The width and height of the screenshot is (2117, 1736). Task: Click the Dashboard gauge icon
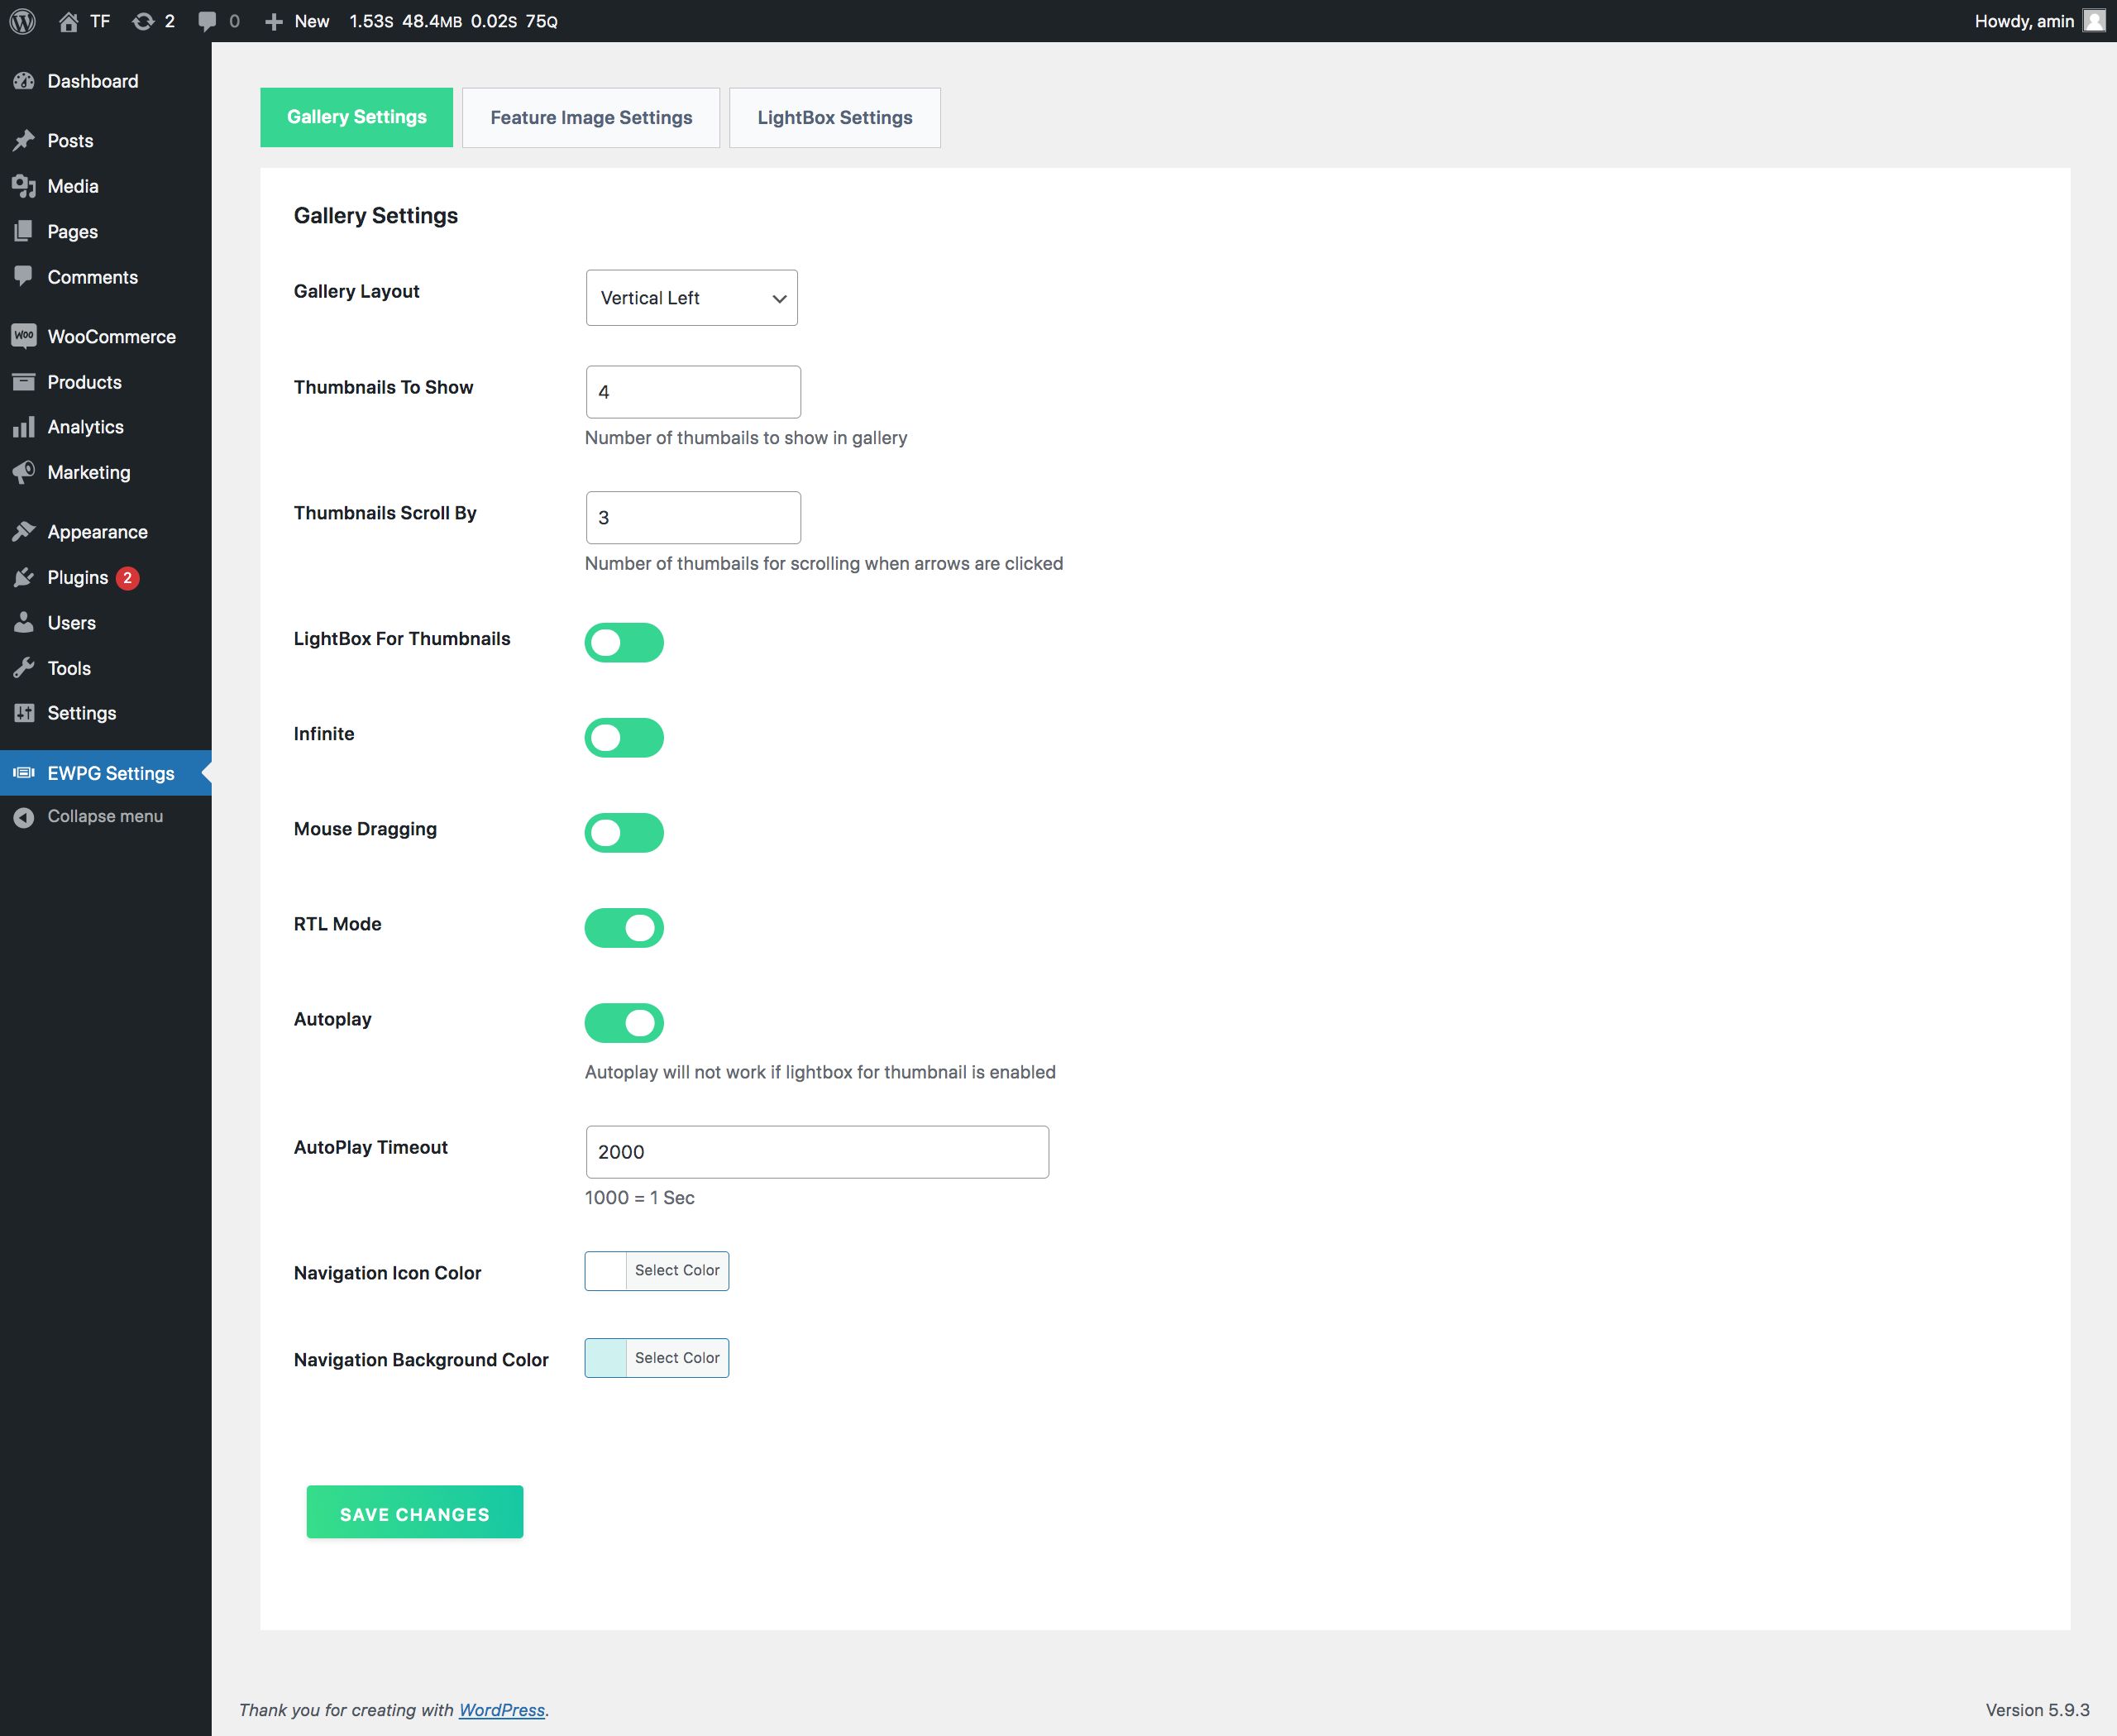tap(24, 81)
